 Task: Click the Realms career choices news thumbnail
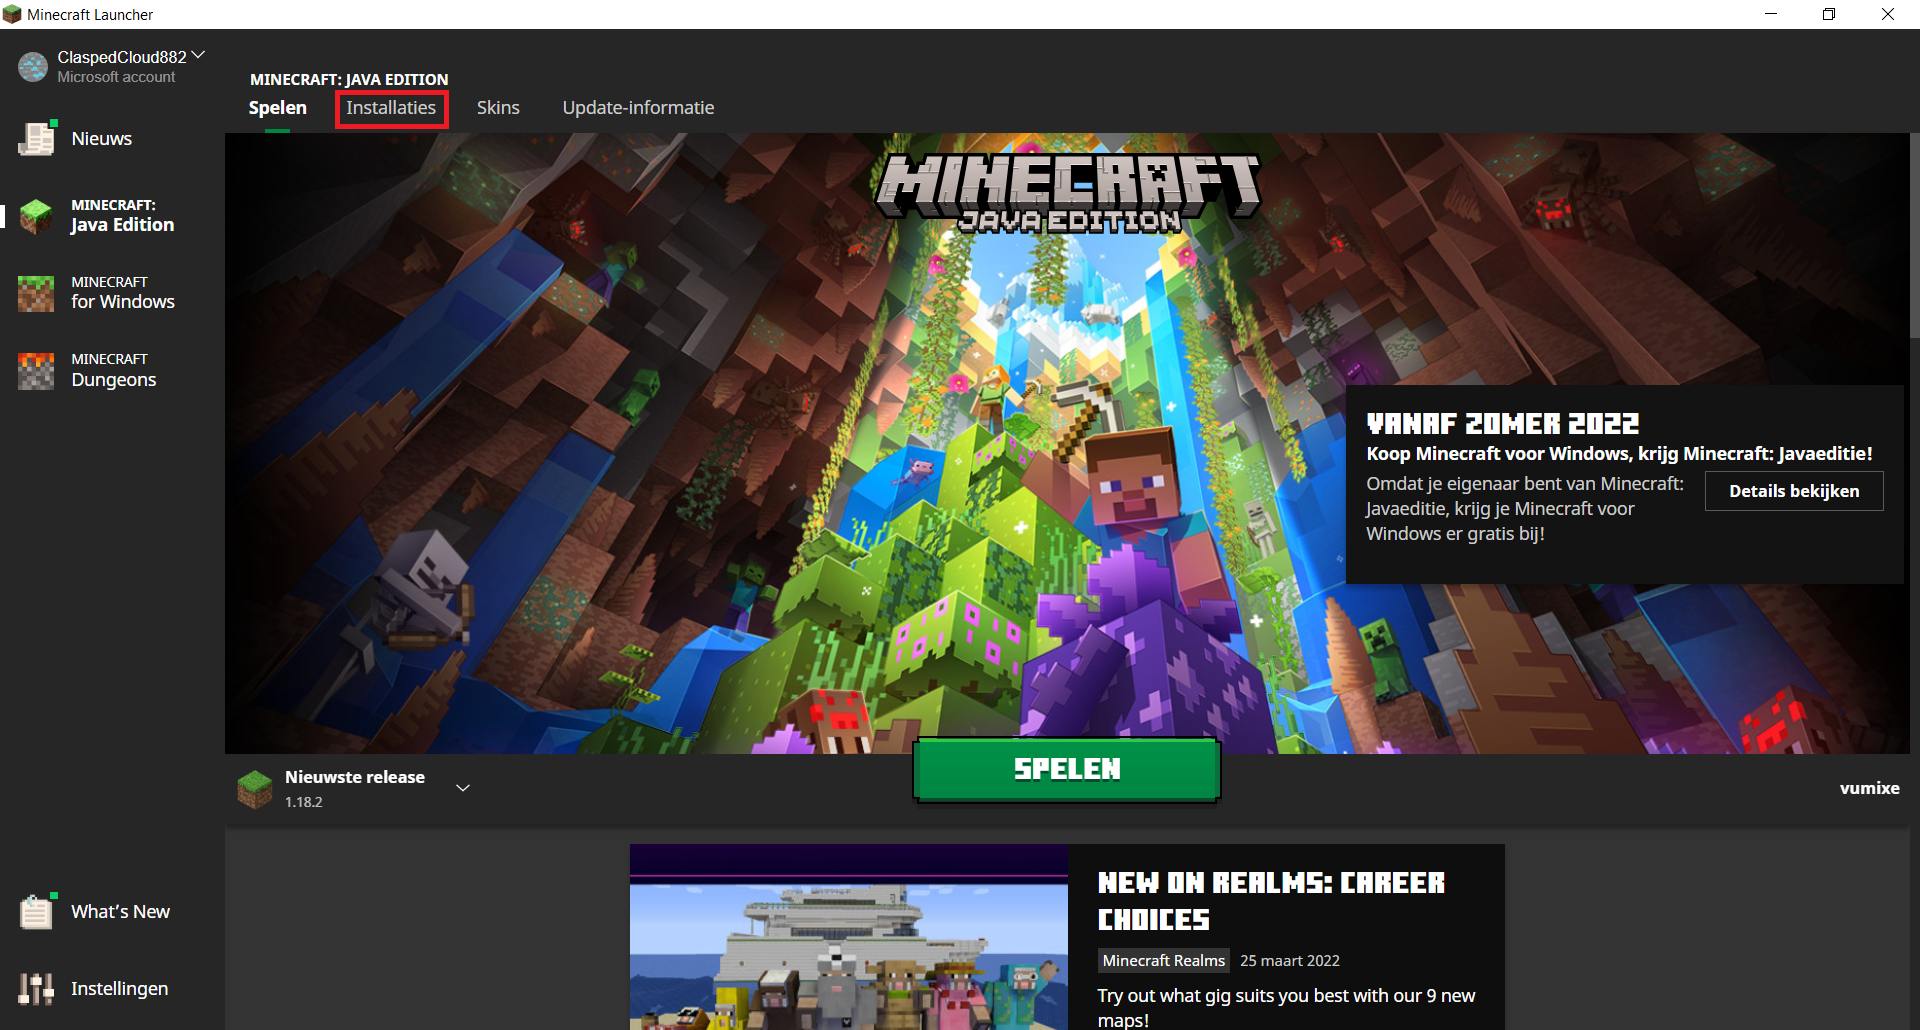pyautogui.click(x=848, y=937)
